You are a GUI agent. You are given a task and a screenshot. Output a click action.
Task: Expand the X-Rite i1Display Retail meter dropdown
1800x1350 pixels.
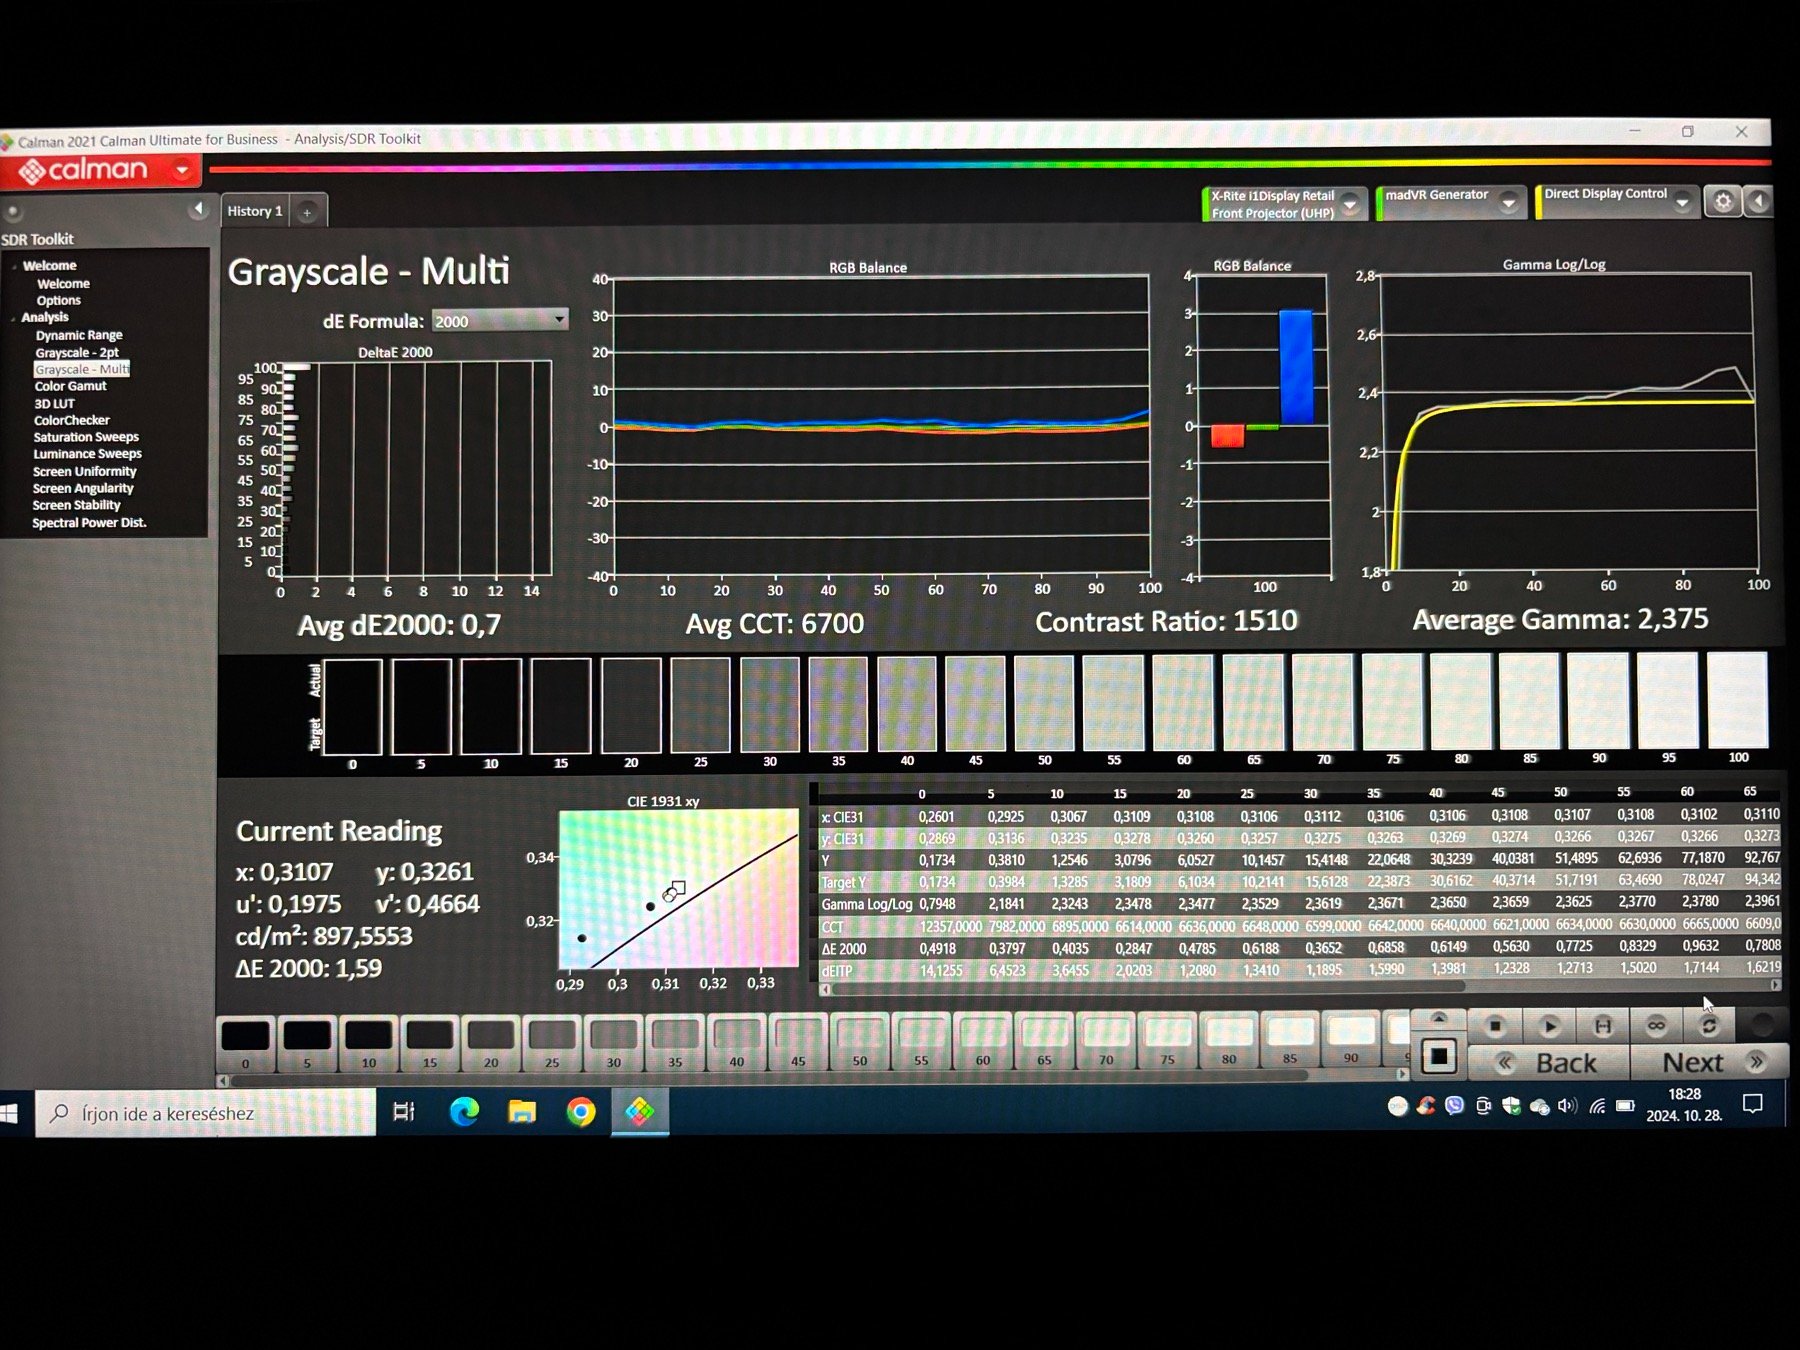[x=1350, y=205]
